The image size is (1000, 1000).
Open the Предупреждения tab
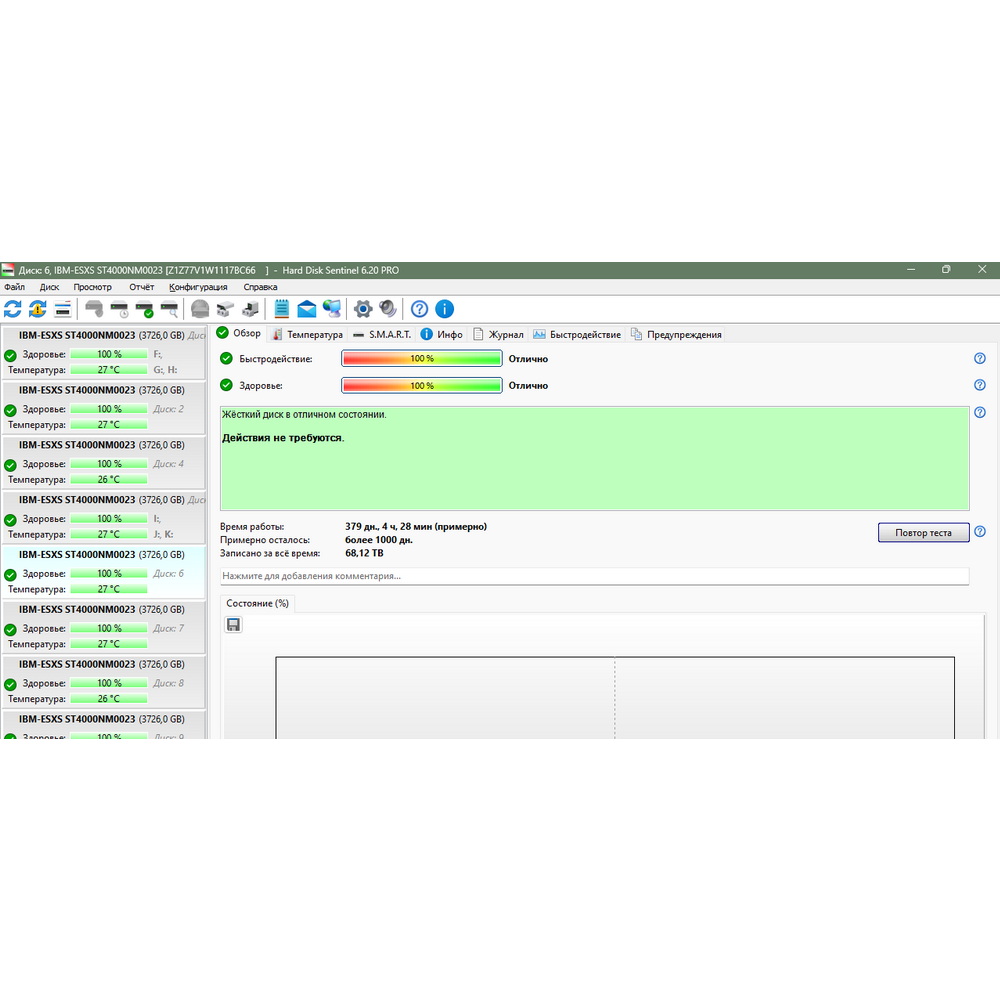coord(676,334)
